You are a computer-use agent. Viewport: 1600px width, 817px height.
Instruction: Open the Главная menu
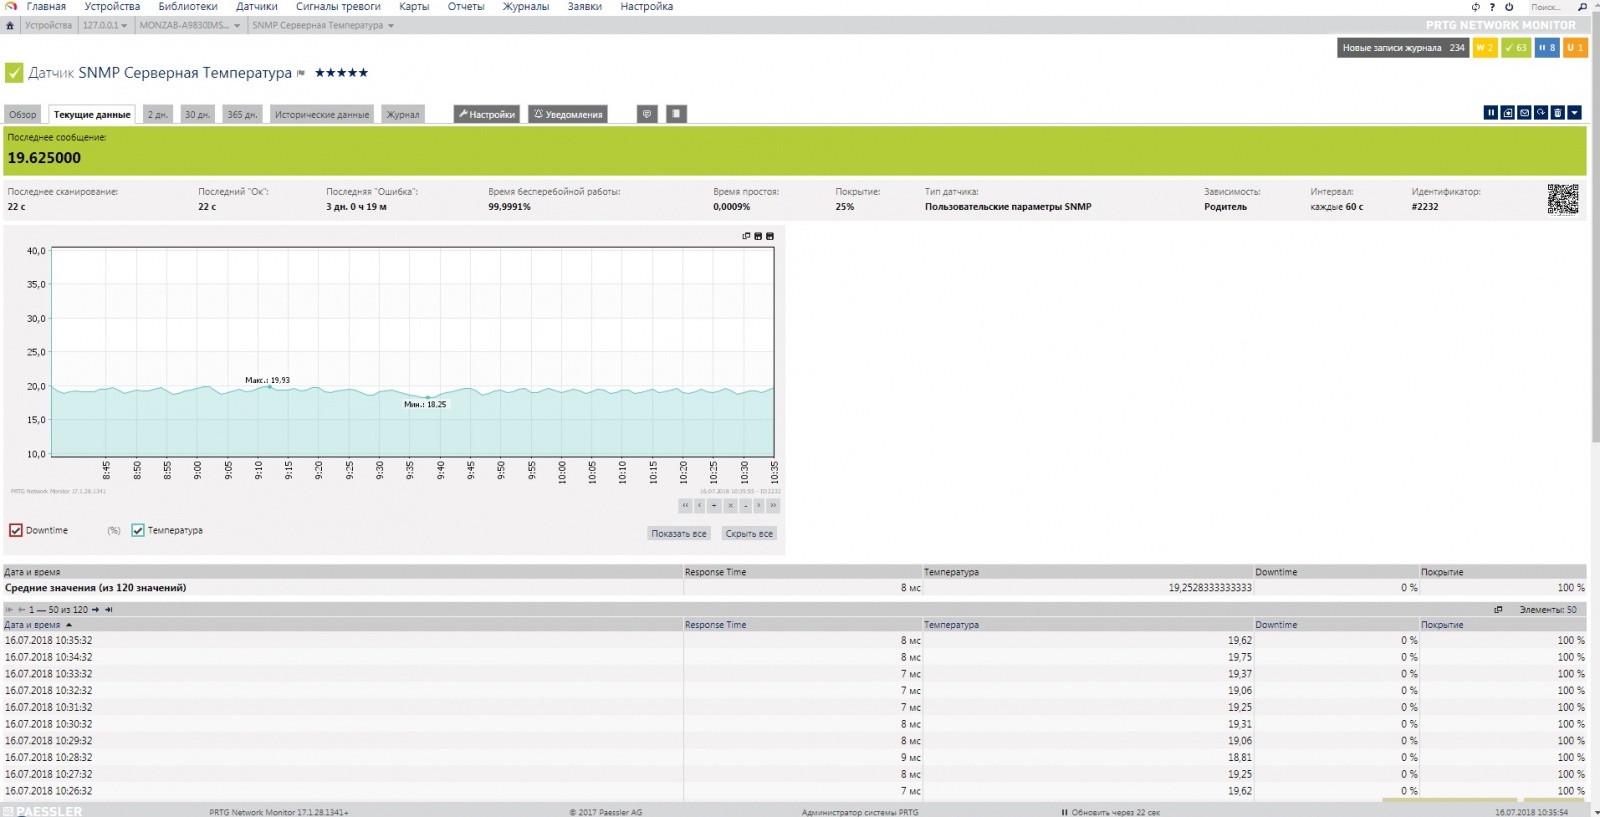click(x=46, y=7)
